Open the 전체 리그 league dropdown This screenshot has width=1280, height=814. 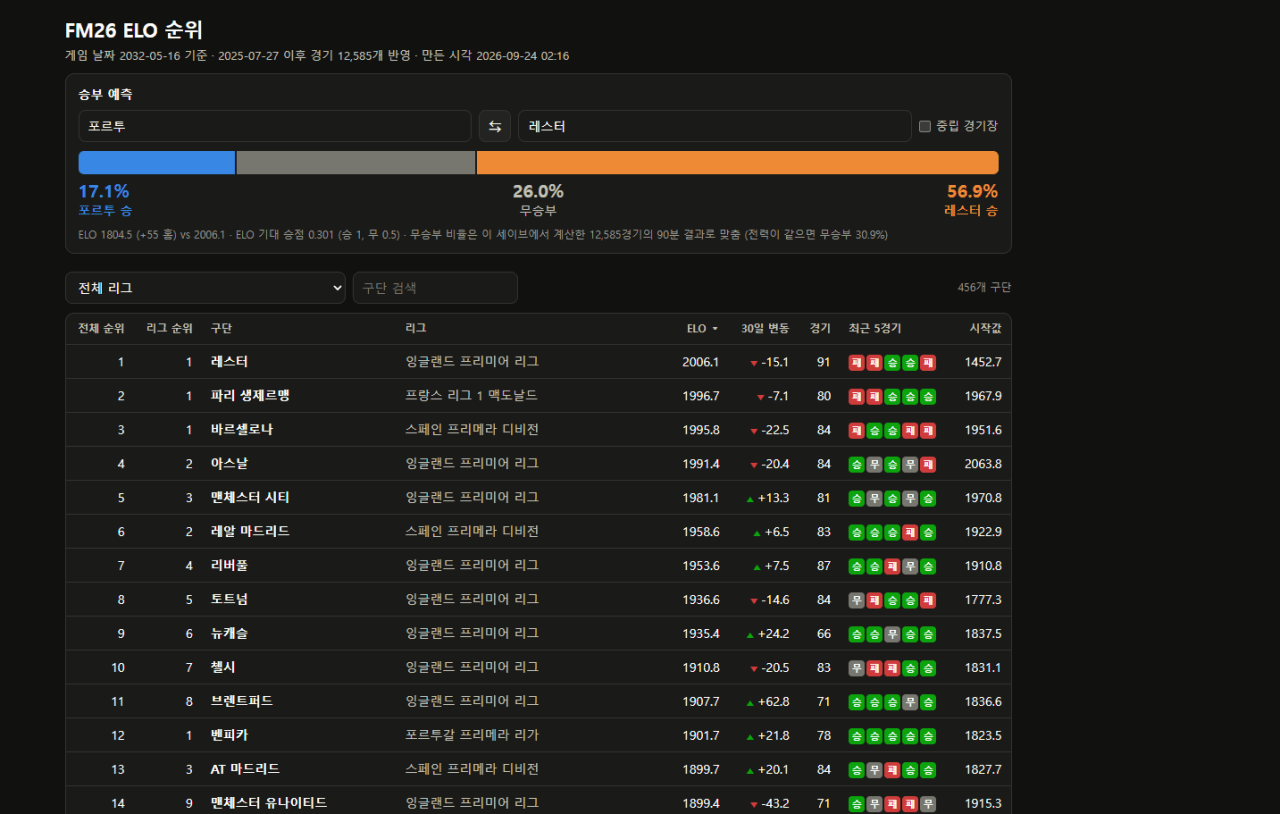point(205,288)
